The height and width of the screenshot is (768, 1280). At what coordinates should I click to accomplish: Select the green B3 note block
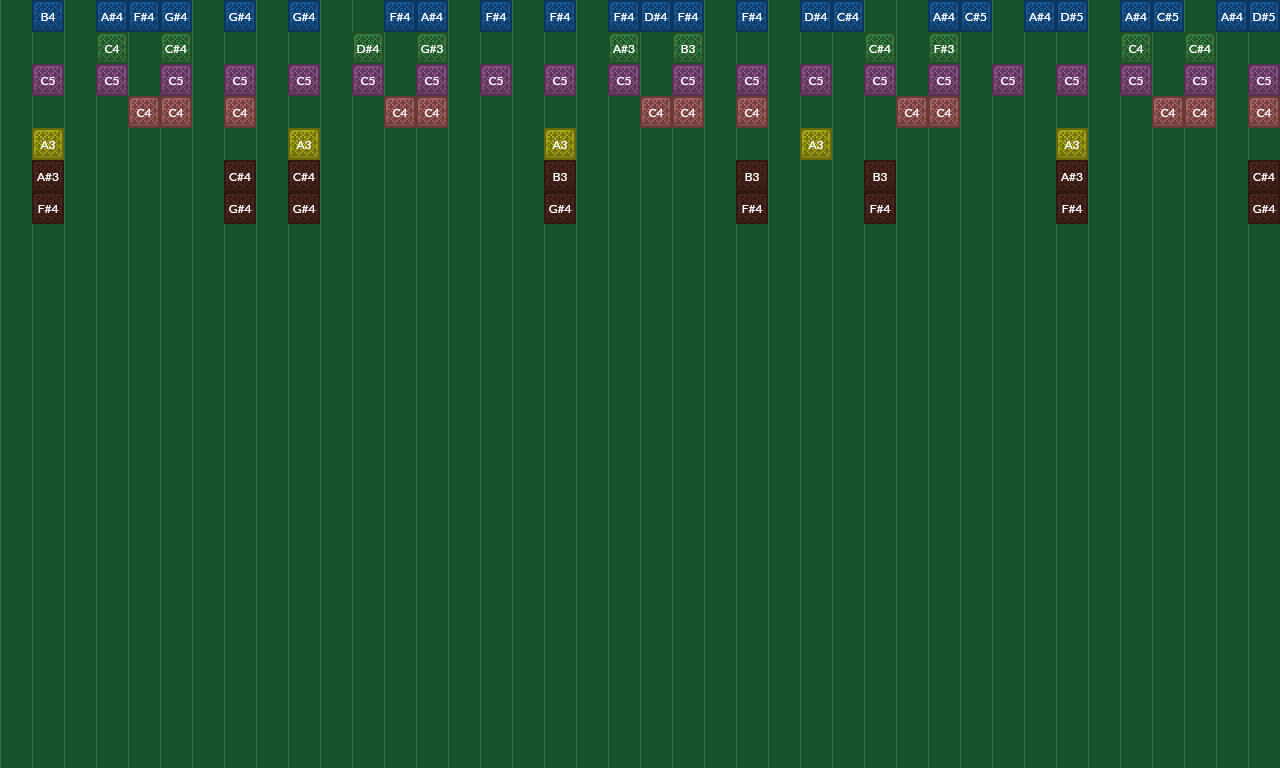click(x=688, y=49)
